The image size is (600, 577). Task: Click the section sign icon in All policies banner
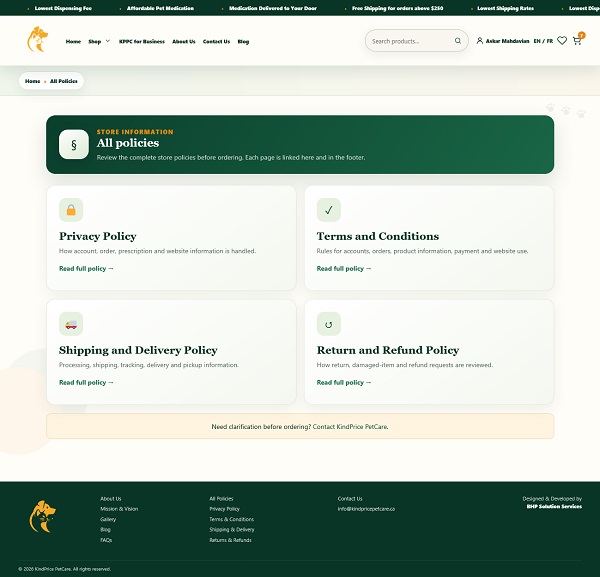click(x=74, y=144)
